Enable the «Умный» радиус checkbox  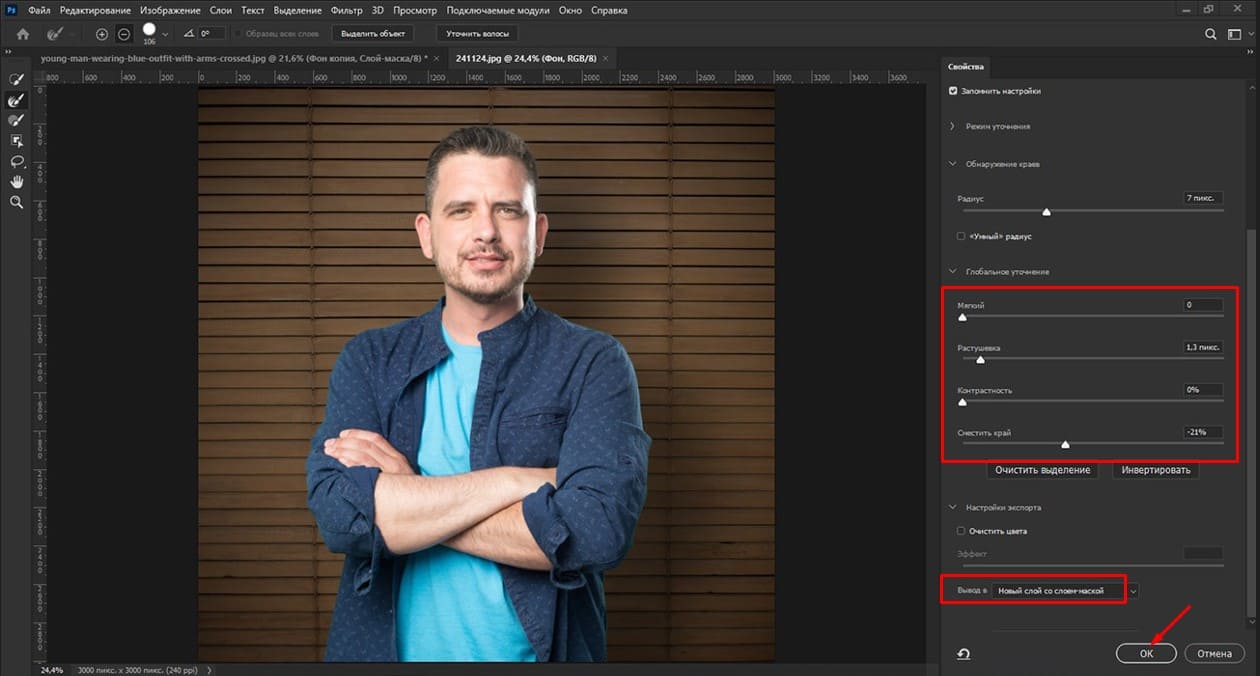click(961, 237)
